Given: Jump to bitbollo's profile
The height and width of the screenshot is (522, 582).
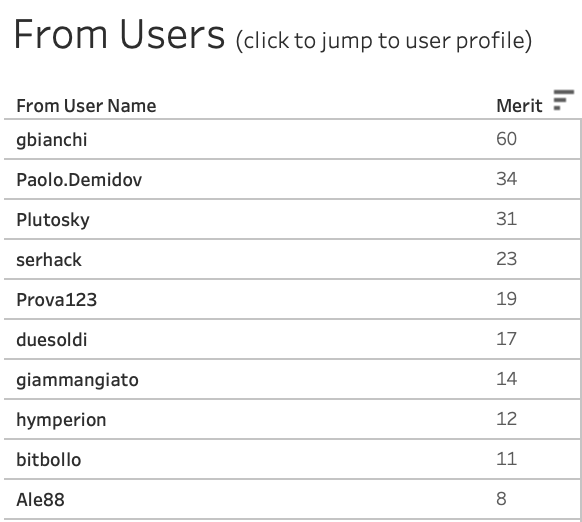Looking at the screenshot, I should tap(49, 460).
